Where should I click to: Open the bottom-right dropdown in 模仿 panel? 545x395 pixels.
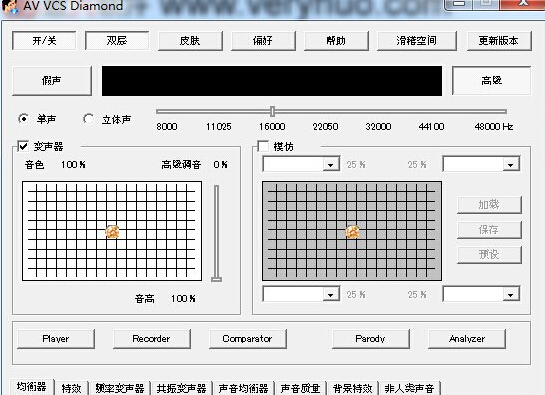(511, 295)
